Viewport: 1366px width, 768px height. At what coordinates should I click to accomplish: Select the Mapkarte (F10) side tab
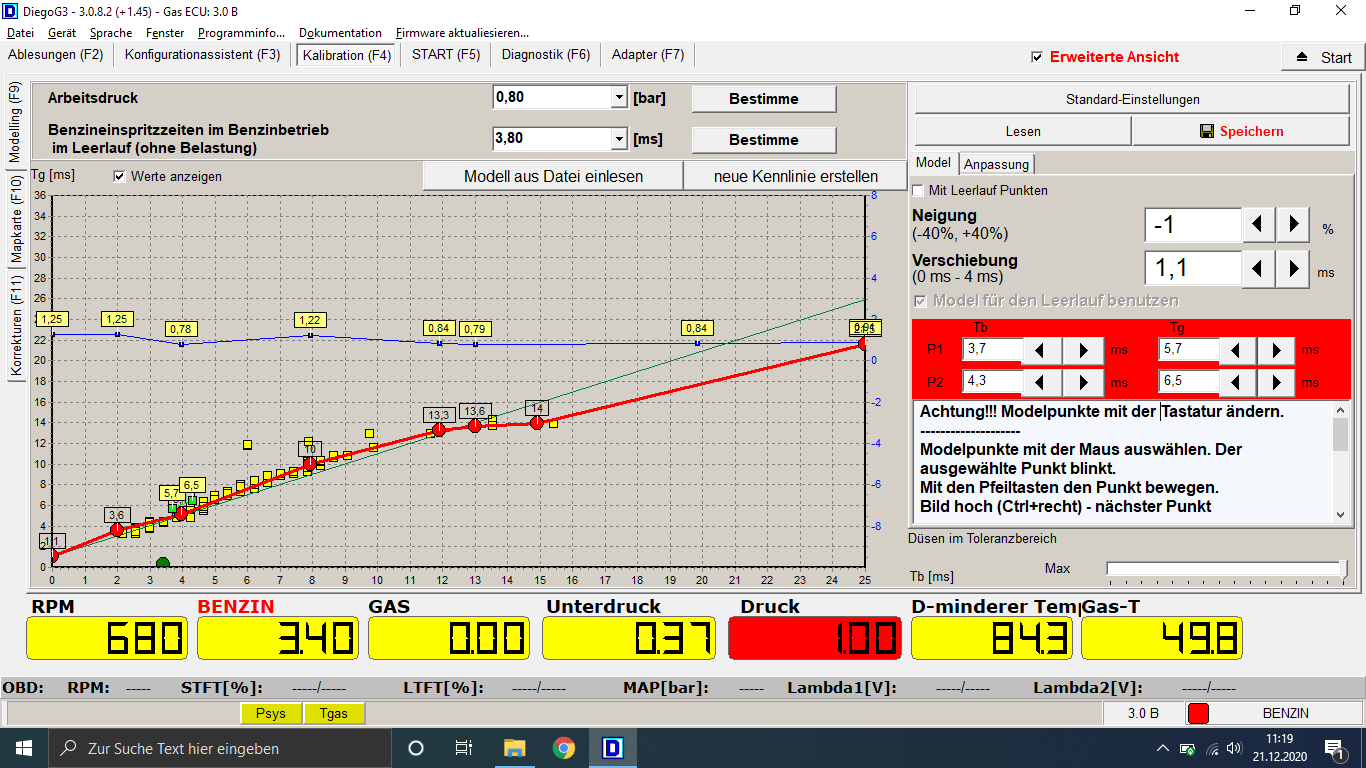16,220
